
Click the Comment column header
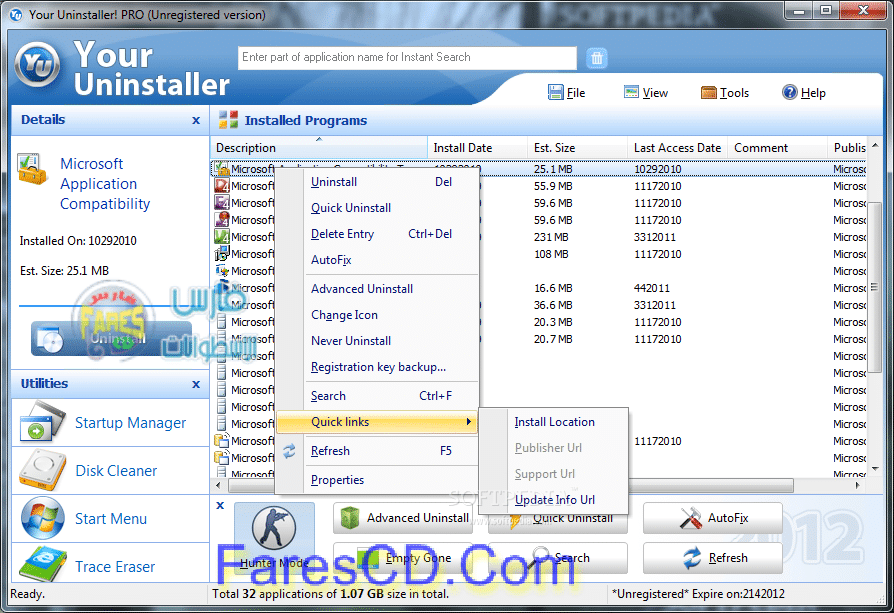point(777,148)
